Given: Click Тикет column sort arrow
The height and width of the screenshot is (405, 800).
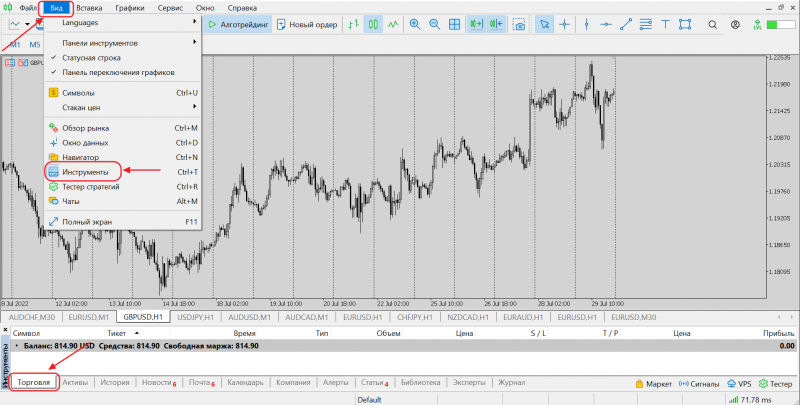Looking at the screenshot, I should tap(137, 333).
